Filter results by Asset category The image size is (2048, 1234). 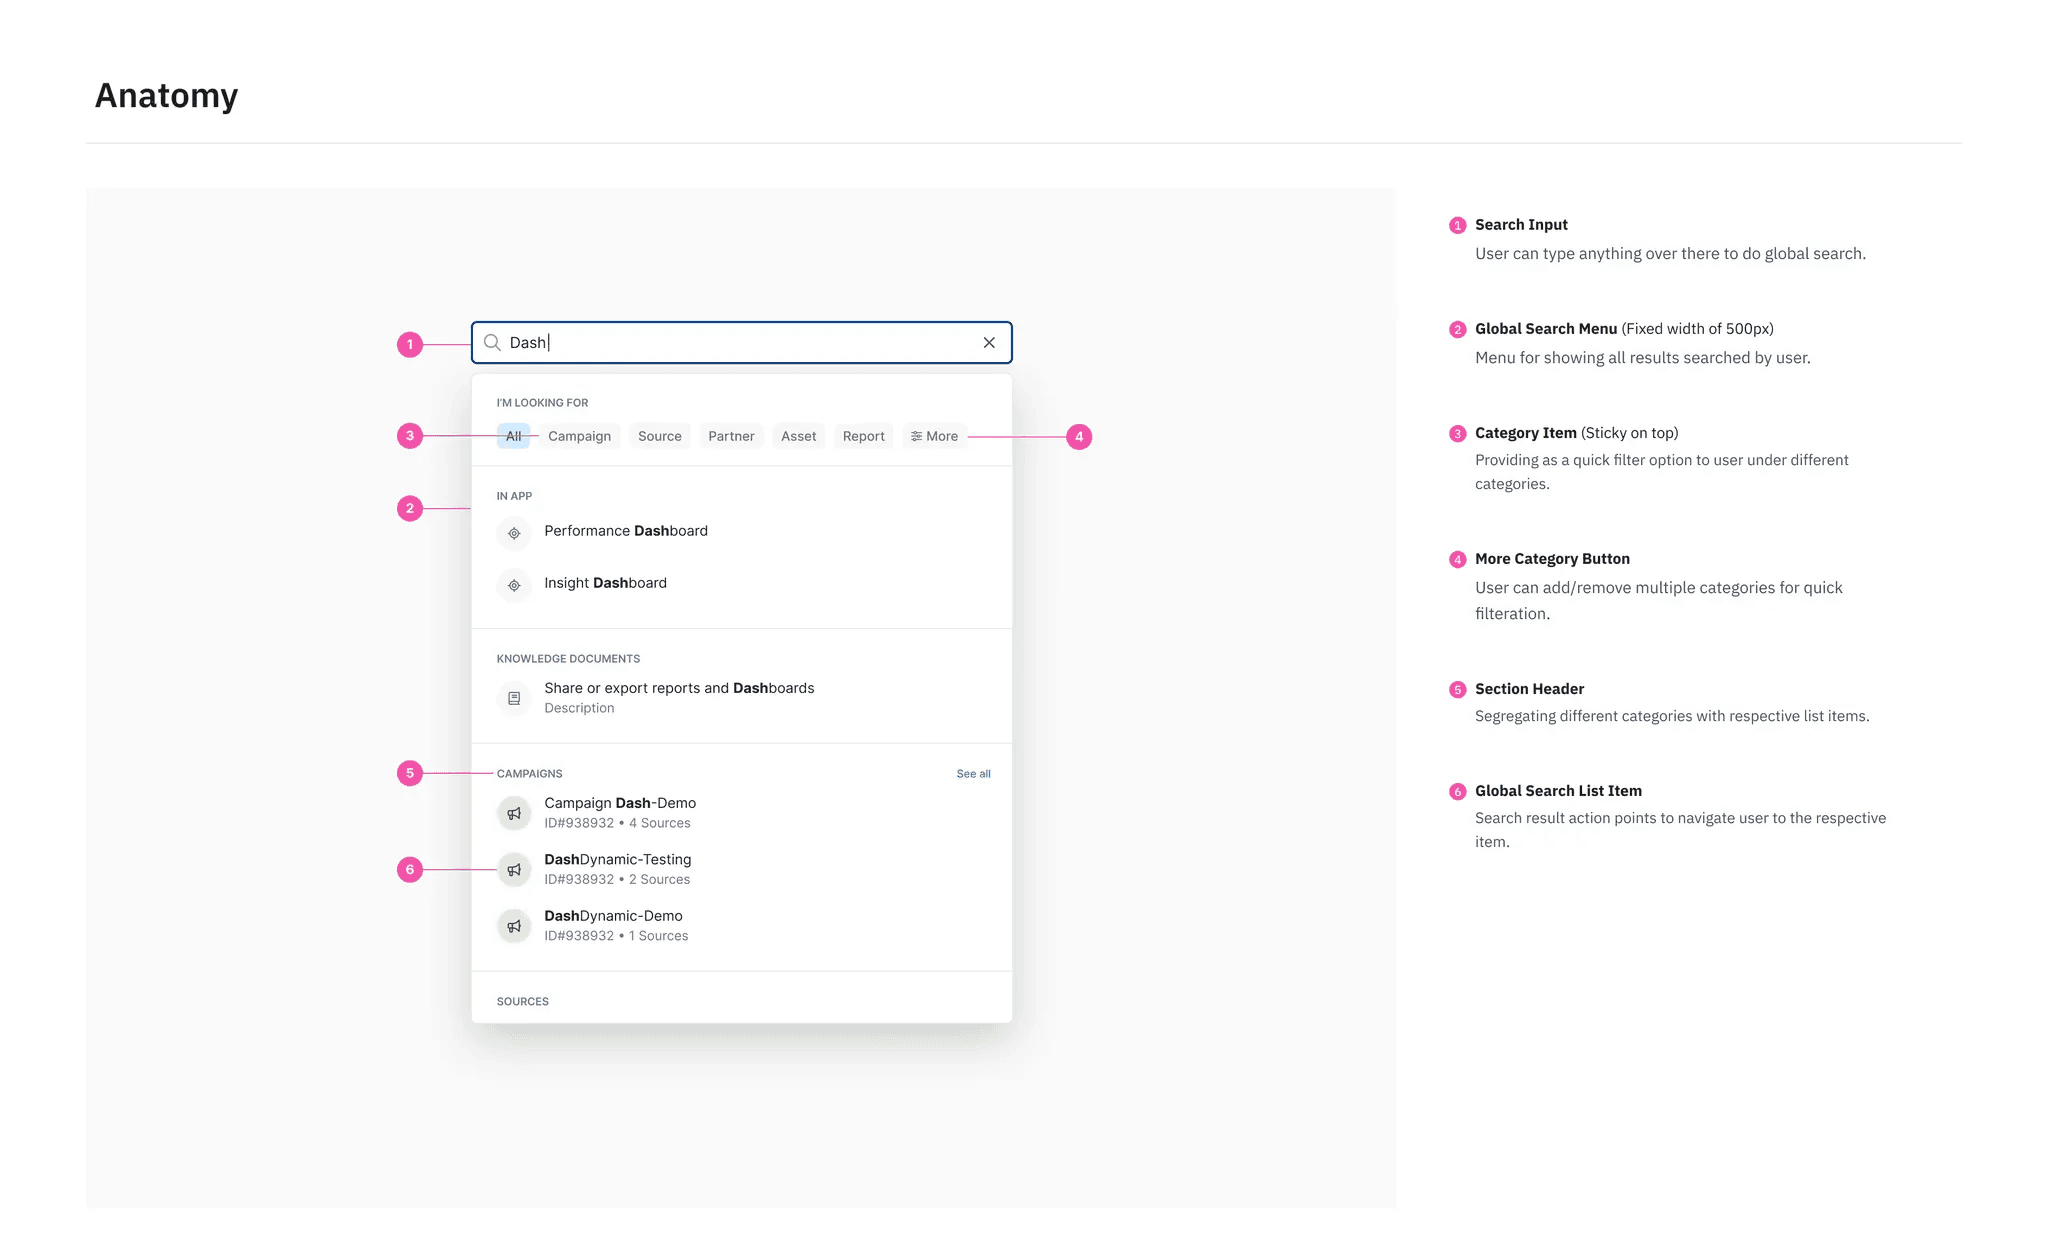coord(798,436)
